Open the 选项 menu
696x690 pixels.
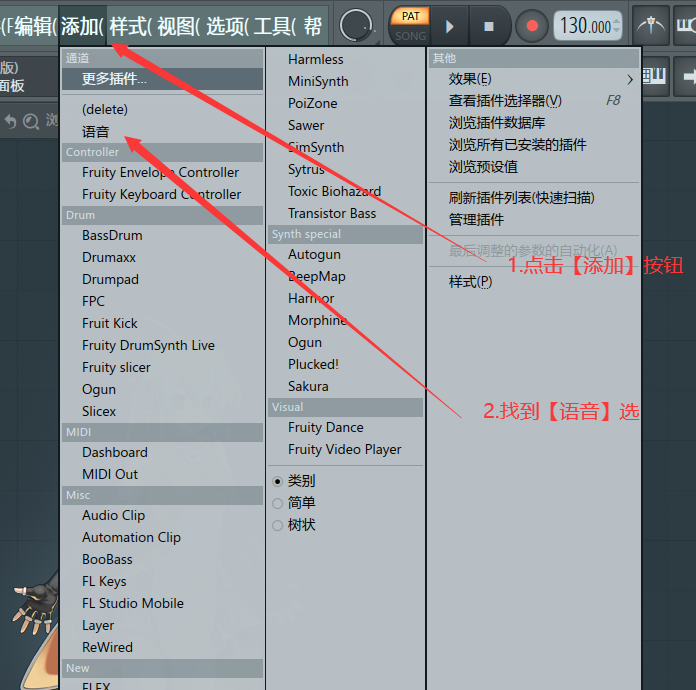point(227,26)
